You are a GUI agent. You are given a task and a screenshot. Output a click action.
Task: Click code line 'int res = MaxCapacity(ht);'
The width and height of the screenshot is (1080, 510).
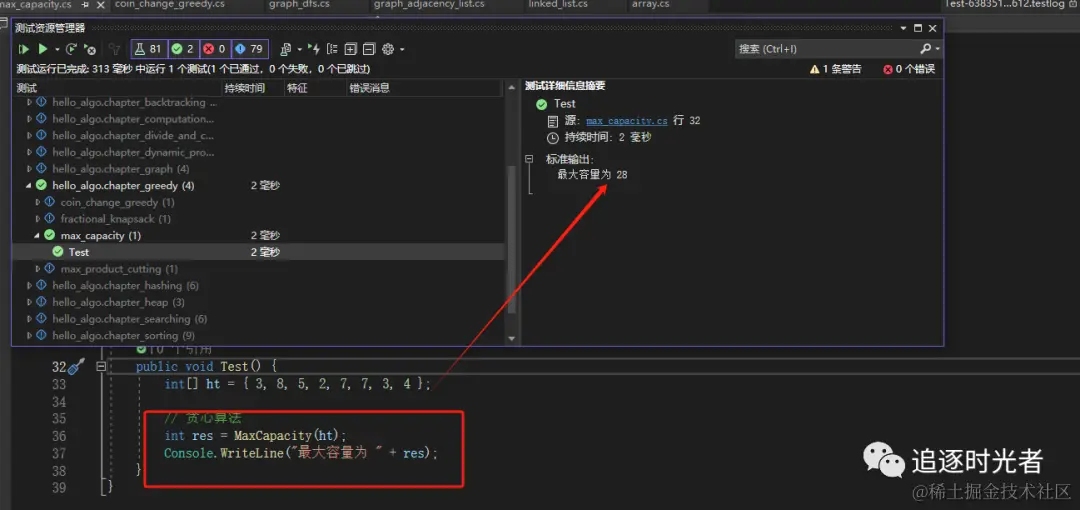[x=256, y=436]
